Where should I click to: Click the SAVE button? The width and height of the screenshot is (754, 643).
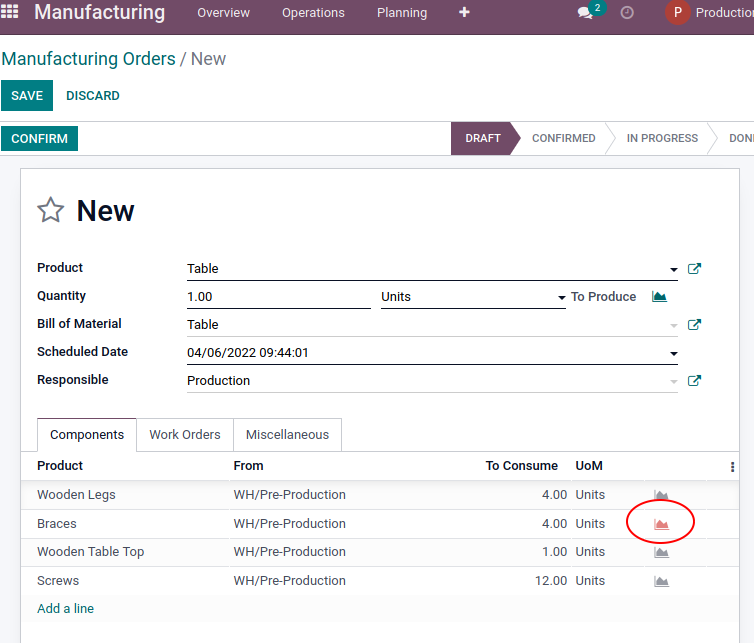pos(27,95)
